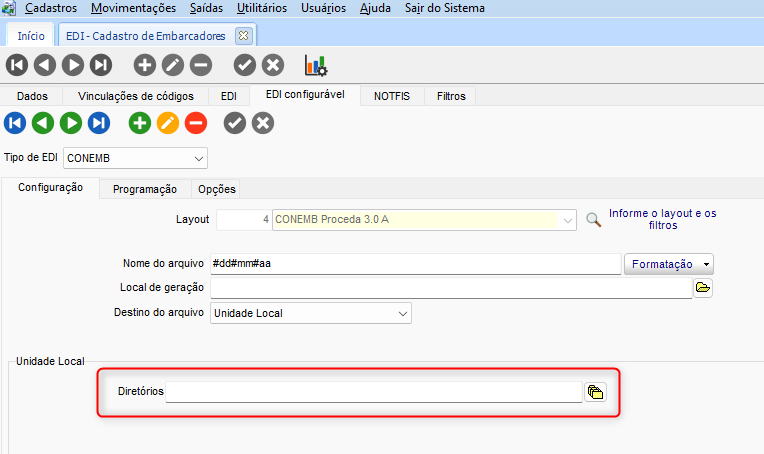Screen dimensions: 764x454
Task: Confirm with the top toolbar checkmark button
Action: pos(244,65)
